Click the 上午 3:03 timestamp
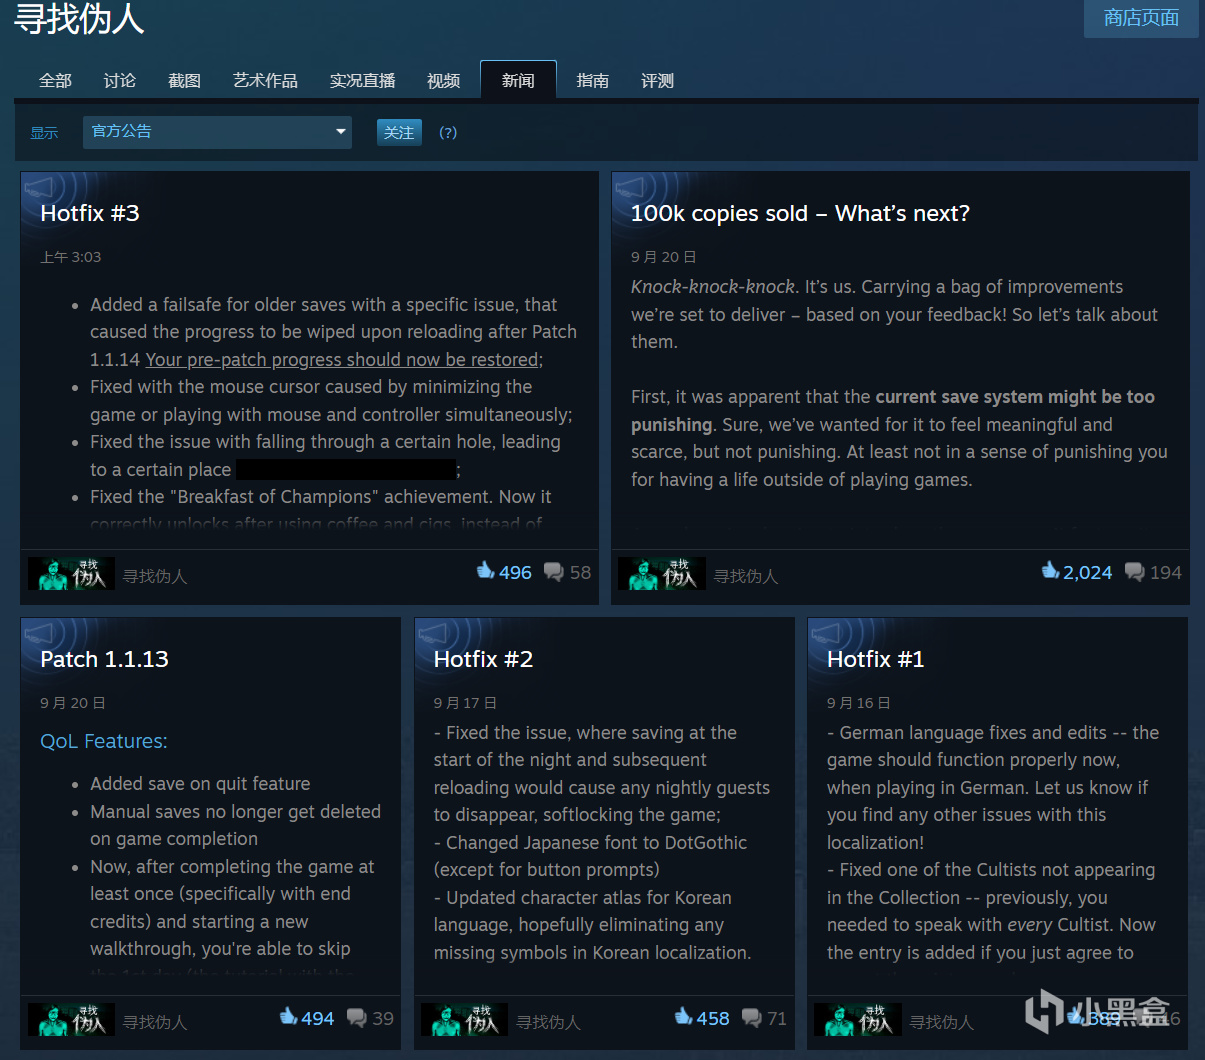The width and height of the screenshot is (1205, 1060). coord(70,257)
